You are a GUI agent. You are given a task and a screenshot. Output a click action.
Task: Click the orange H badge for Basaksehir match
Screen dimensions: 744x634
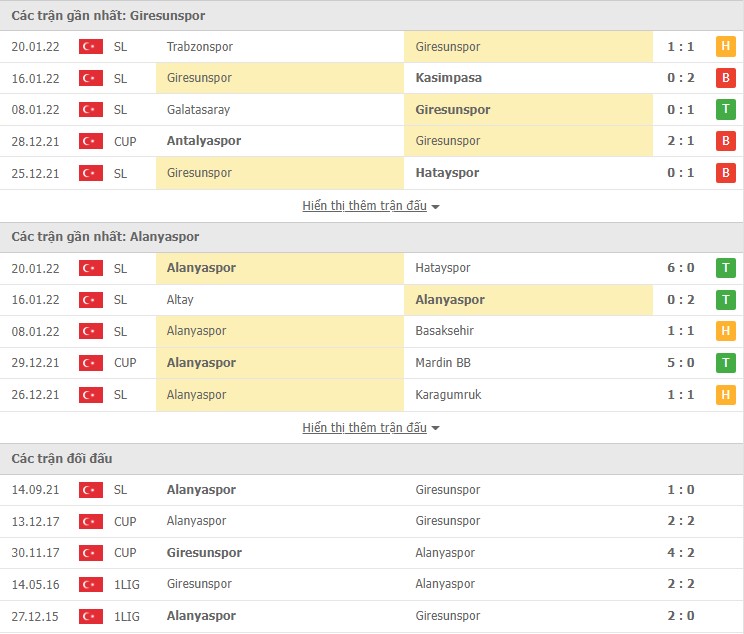725,331
